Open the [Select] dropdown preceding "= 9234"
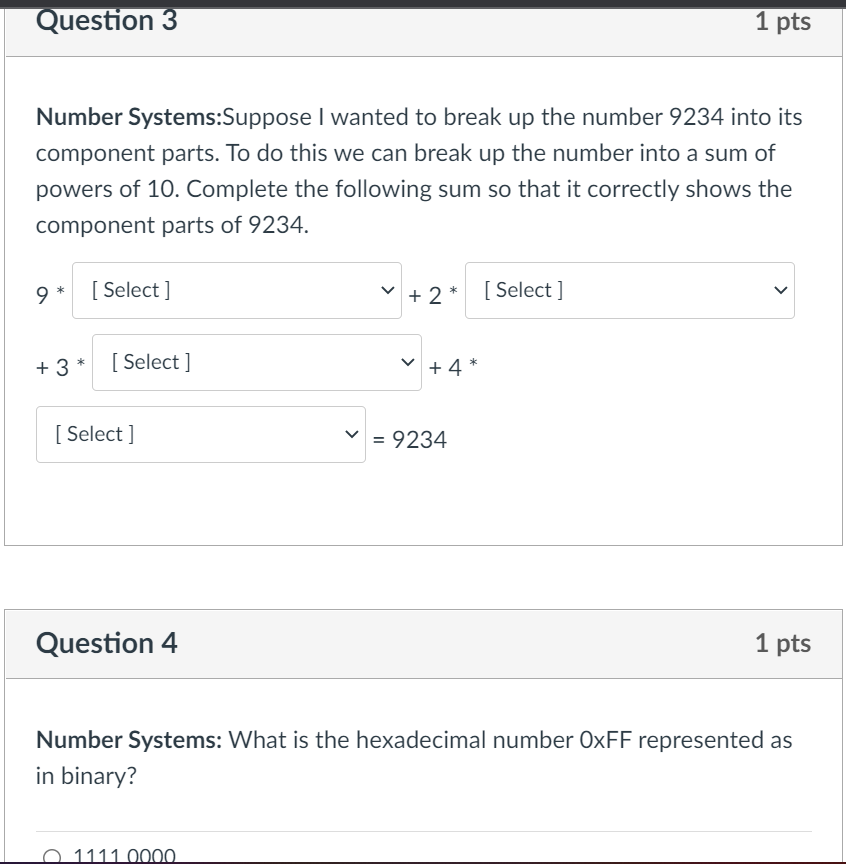This screenshot has width=846, height=864. click(x=200, y=434)
